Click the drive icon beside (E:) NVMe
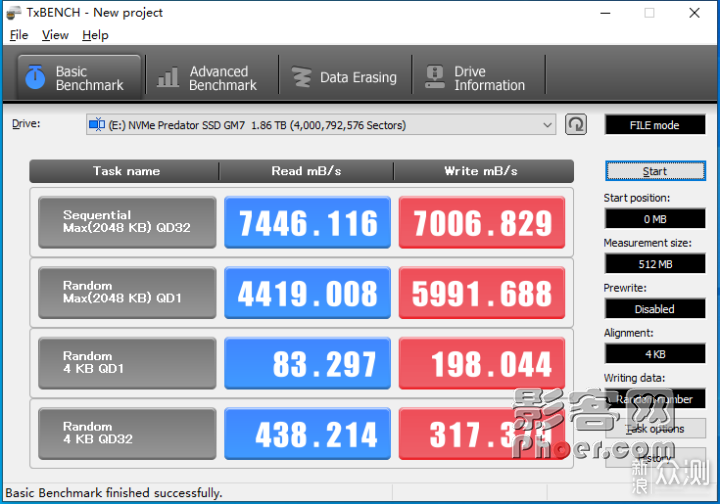720x504 pixels. [97, 124]
